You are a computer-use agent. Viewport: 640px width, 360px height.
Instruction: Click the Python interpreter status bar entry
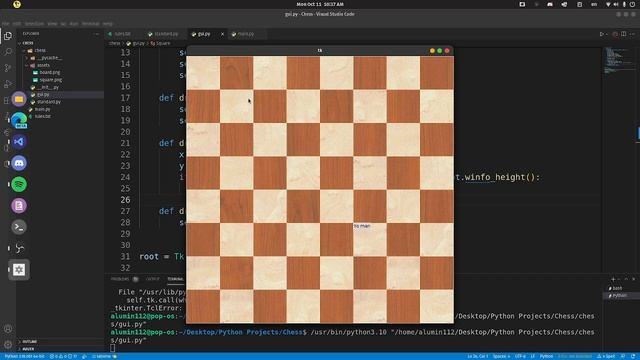24,357
